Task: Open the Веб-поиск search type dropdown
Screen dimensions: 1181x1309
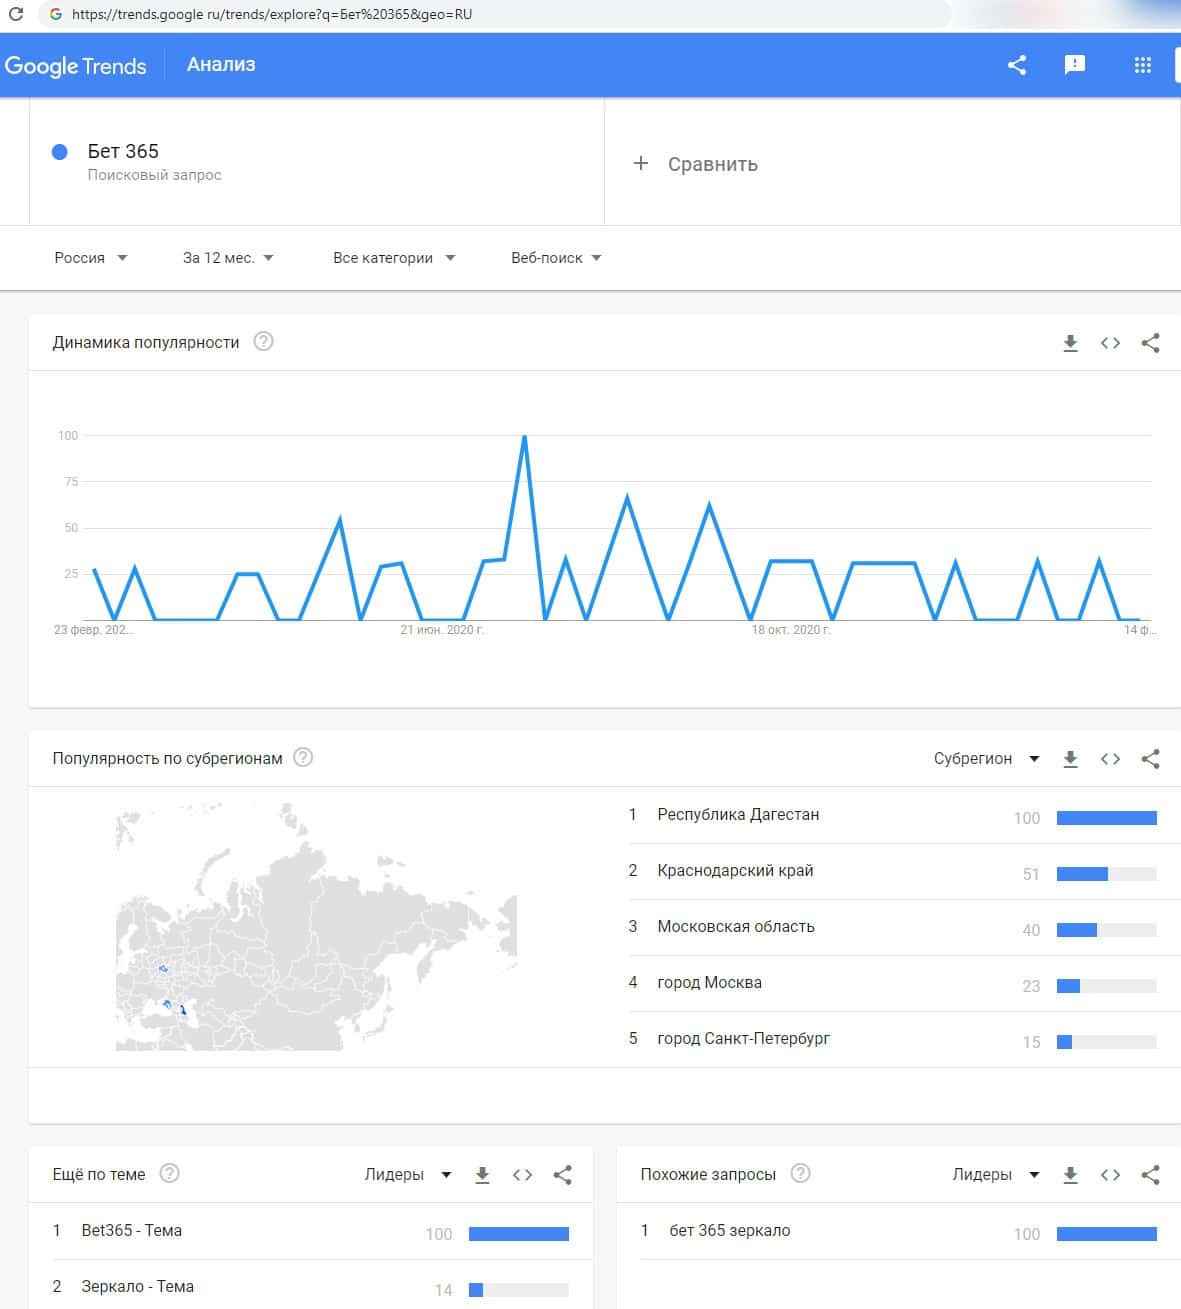Action: click(x=556, y=258)
